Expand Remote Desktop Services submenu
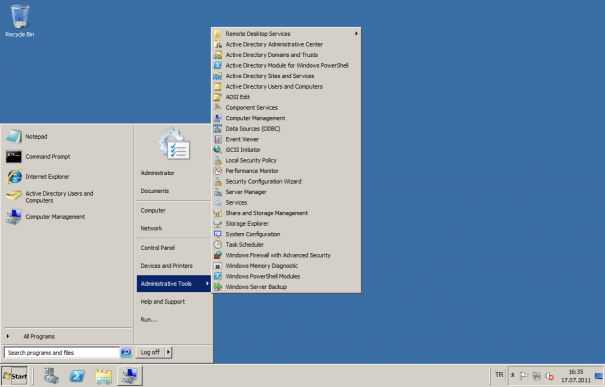This screenshot has width=605, height=387. pyautogui.click(x=286, y=34)
